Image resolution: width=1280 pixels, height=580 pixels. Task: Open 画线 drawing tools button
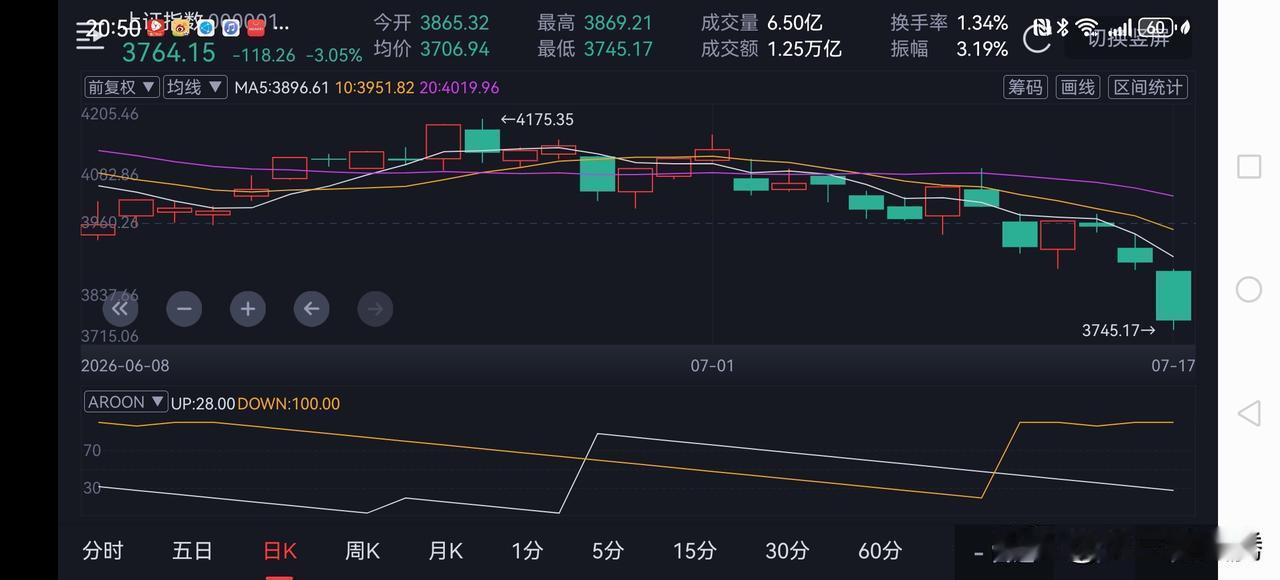point(1078,87)
